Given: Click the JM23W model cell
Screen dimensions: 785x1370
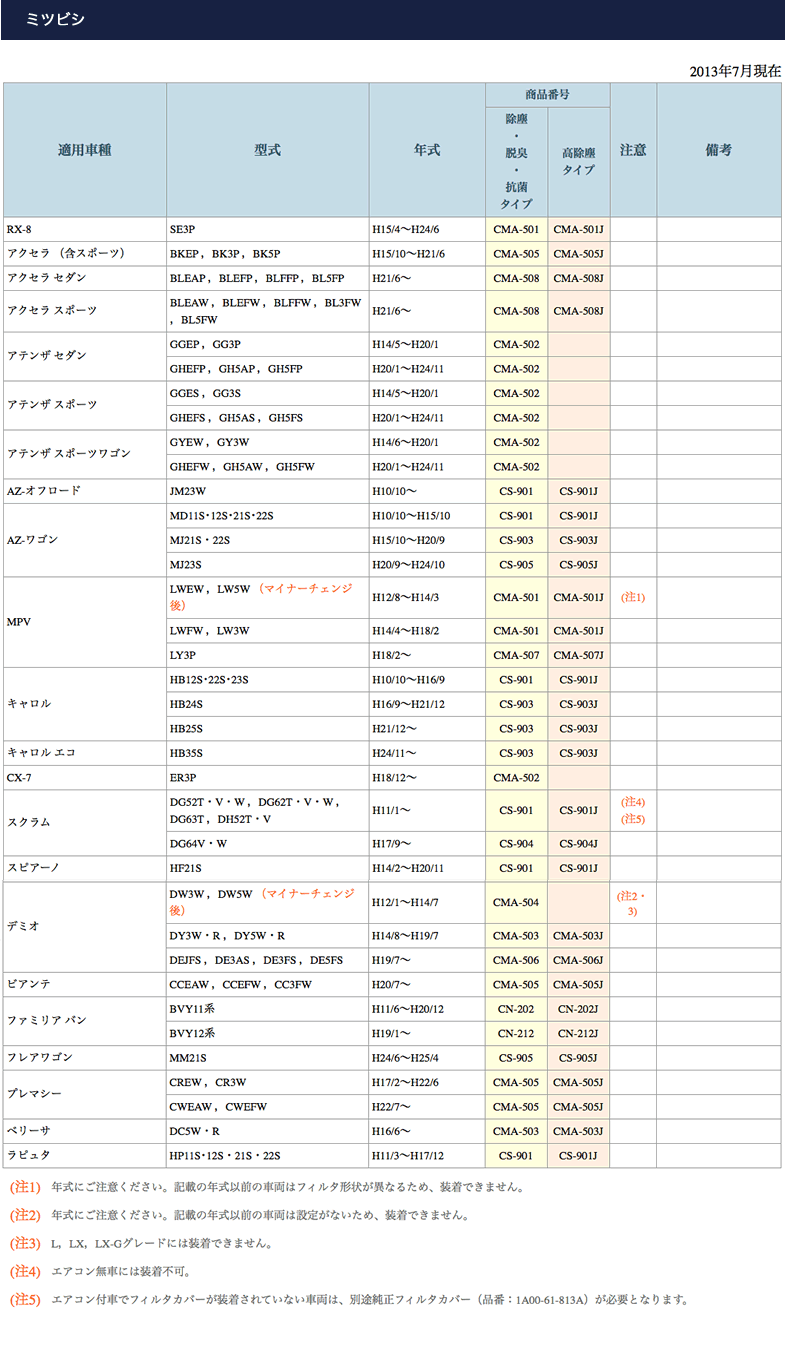Looking at the screenshot, I should point(268,491).
